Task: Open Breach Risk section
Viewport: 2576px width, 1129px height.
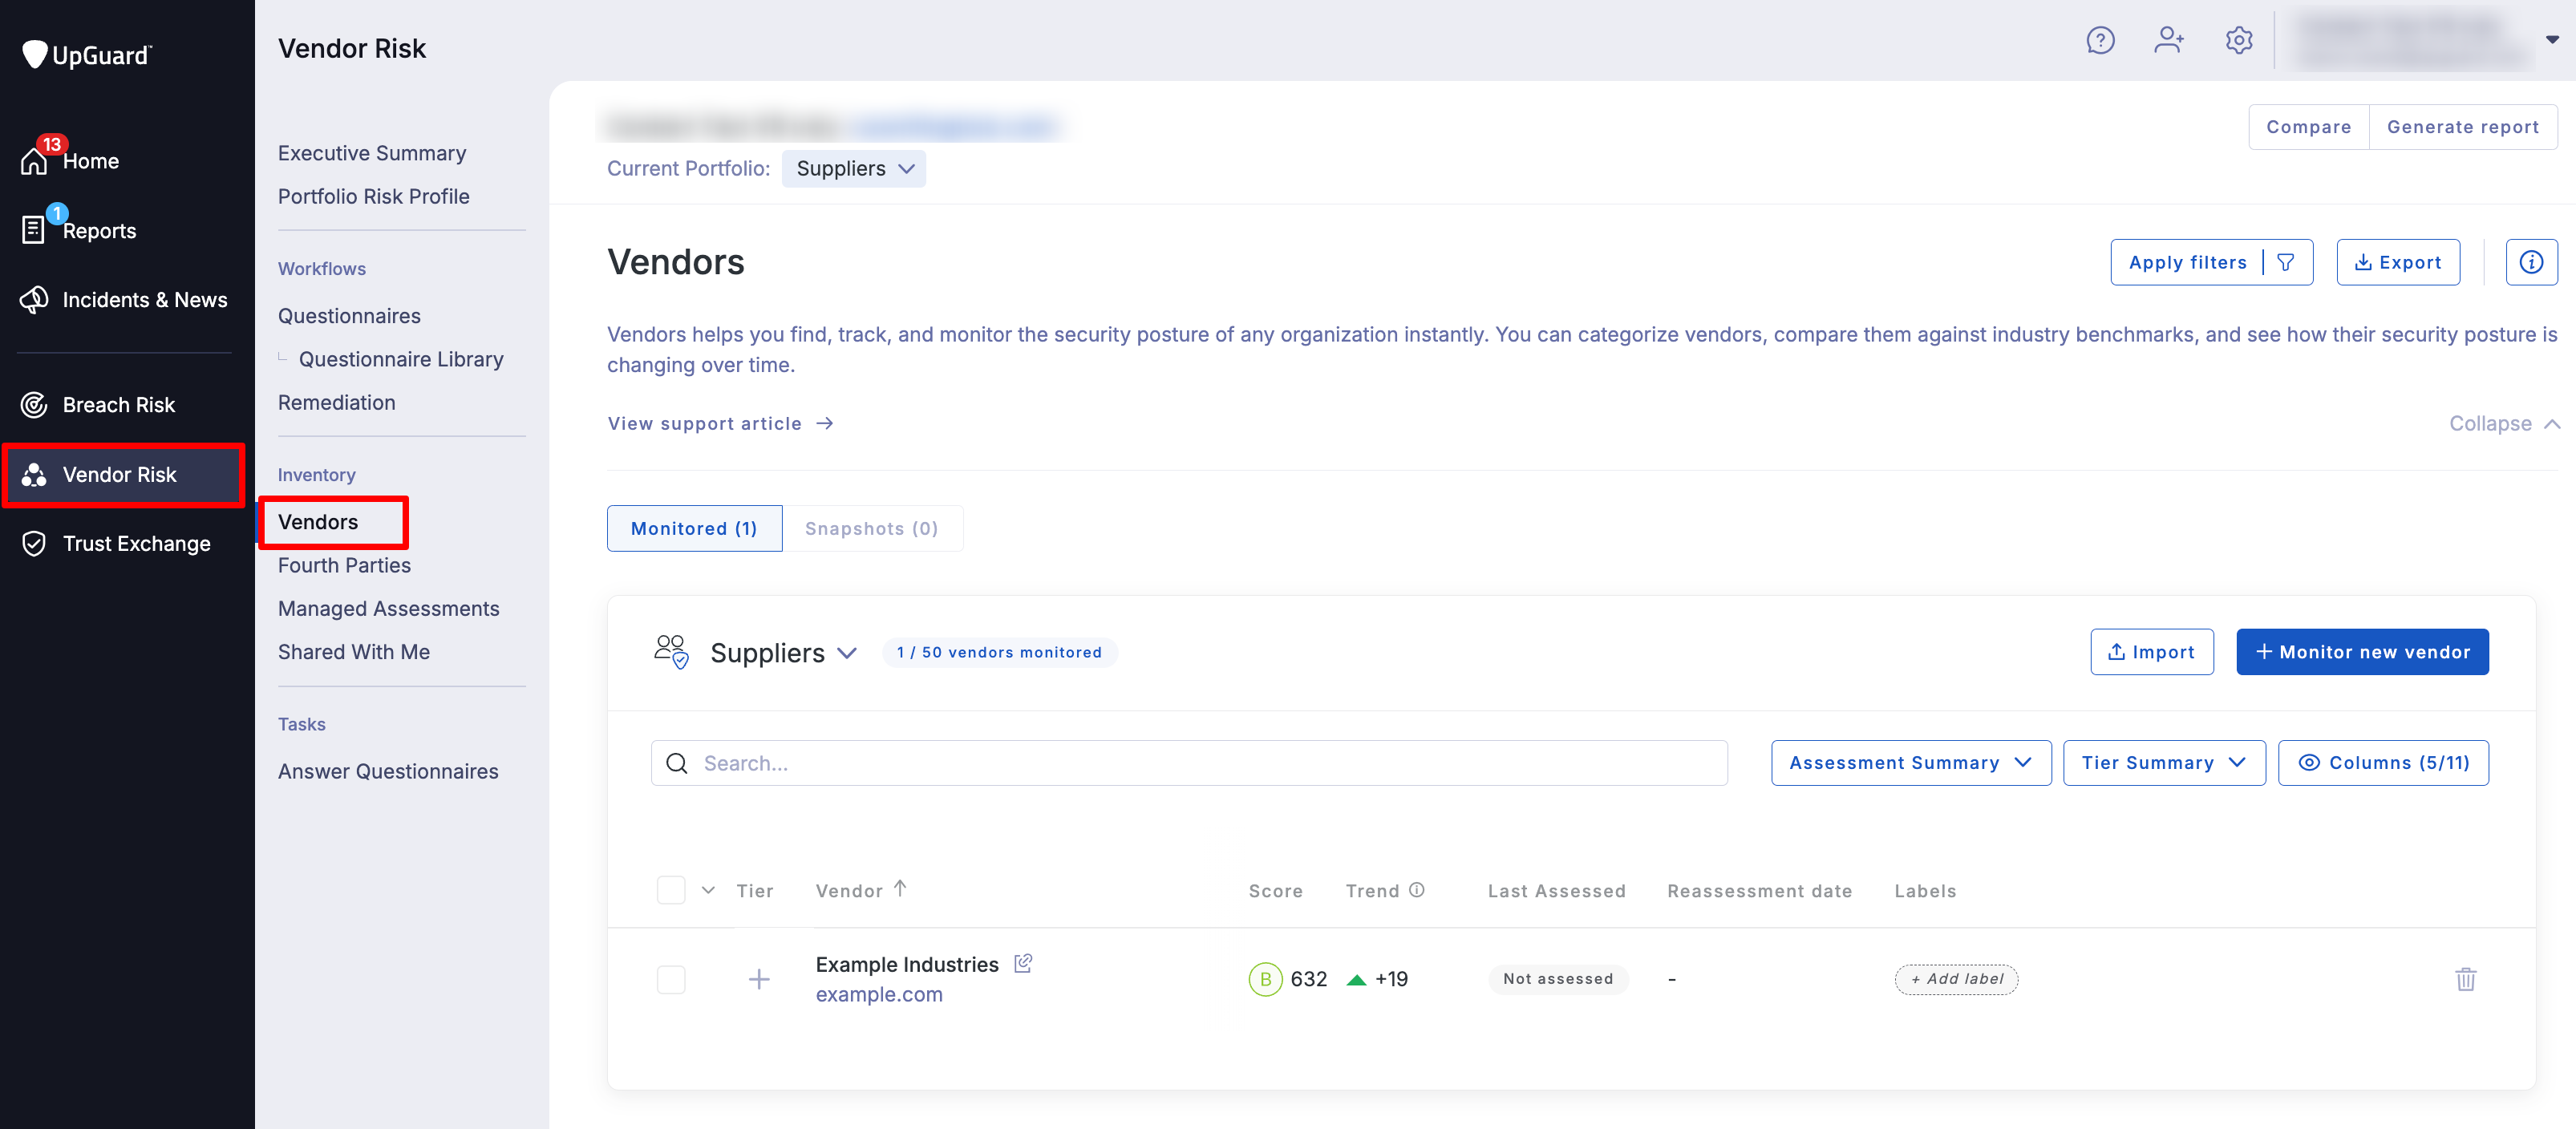Action: click(98, 404)
